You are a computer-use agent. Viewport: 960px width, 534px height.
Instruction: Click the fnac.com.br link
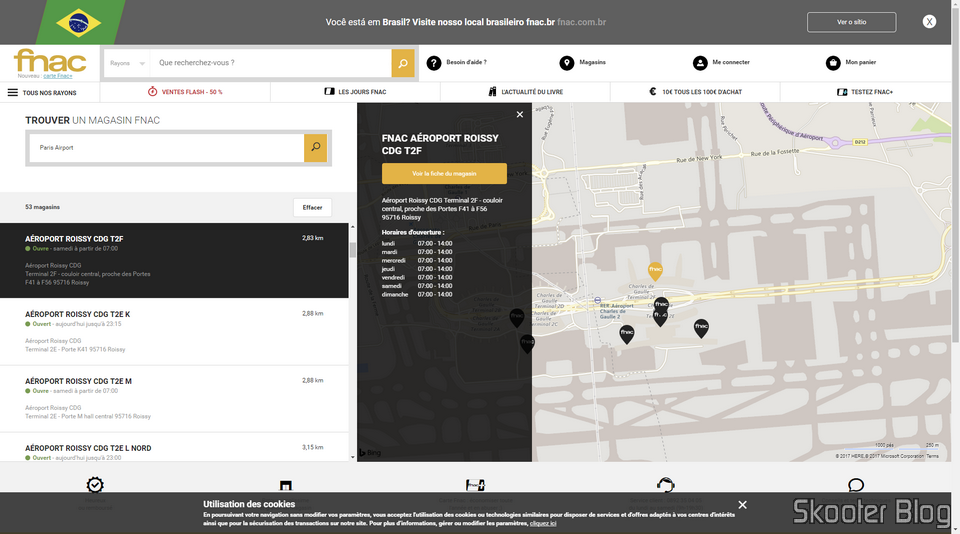click(x=582, y=22)
